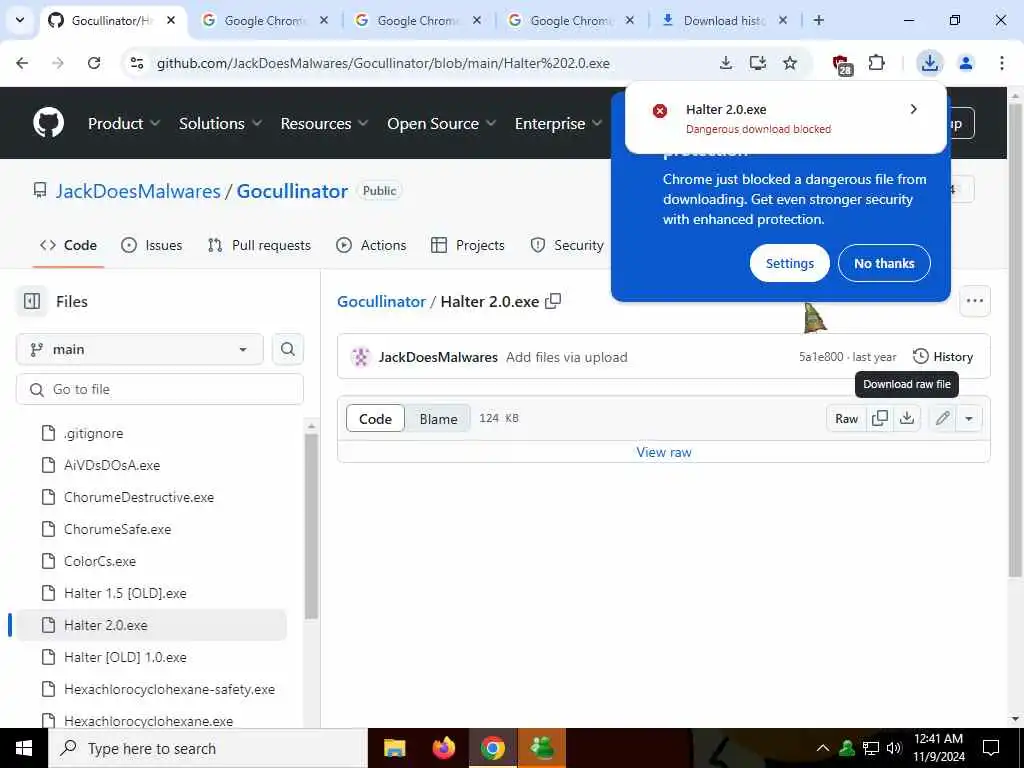Switch to the Download history browser tab
The image size is (1024, 768).
(x=725, y=20)
